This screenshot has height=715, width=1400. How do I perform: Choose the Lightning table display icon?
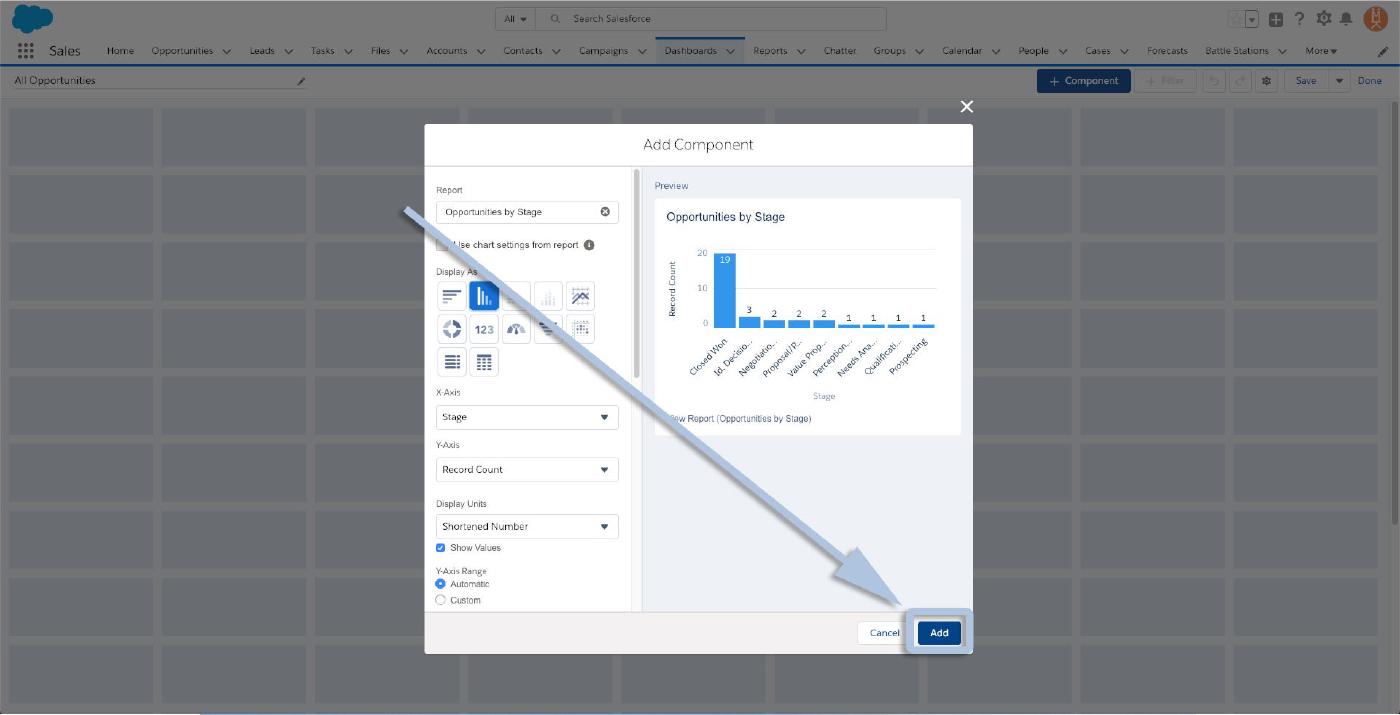click(484, 362)
